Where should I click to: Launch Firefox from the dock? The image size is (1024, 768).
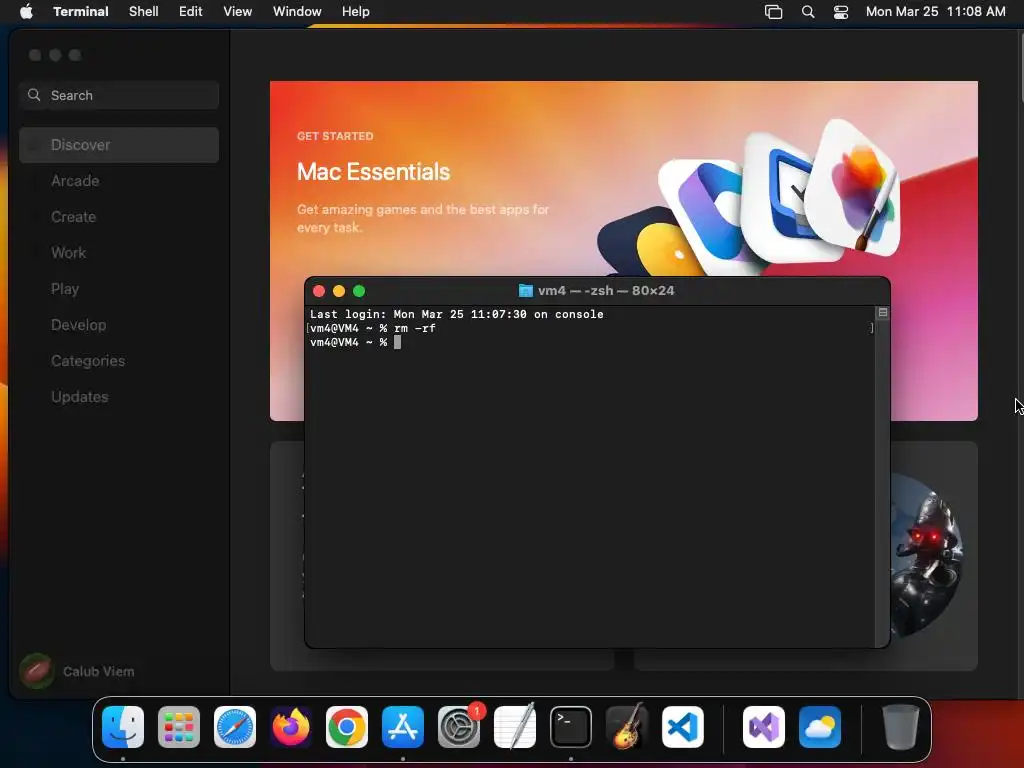(x=291, y=727)
